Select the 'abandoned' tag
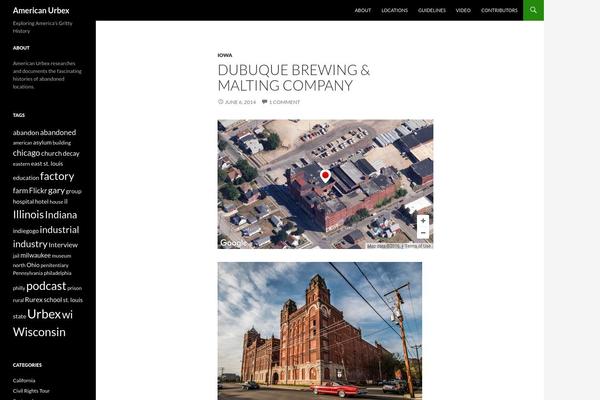This screenshot has height=400, width=600. tap(58, 132)
